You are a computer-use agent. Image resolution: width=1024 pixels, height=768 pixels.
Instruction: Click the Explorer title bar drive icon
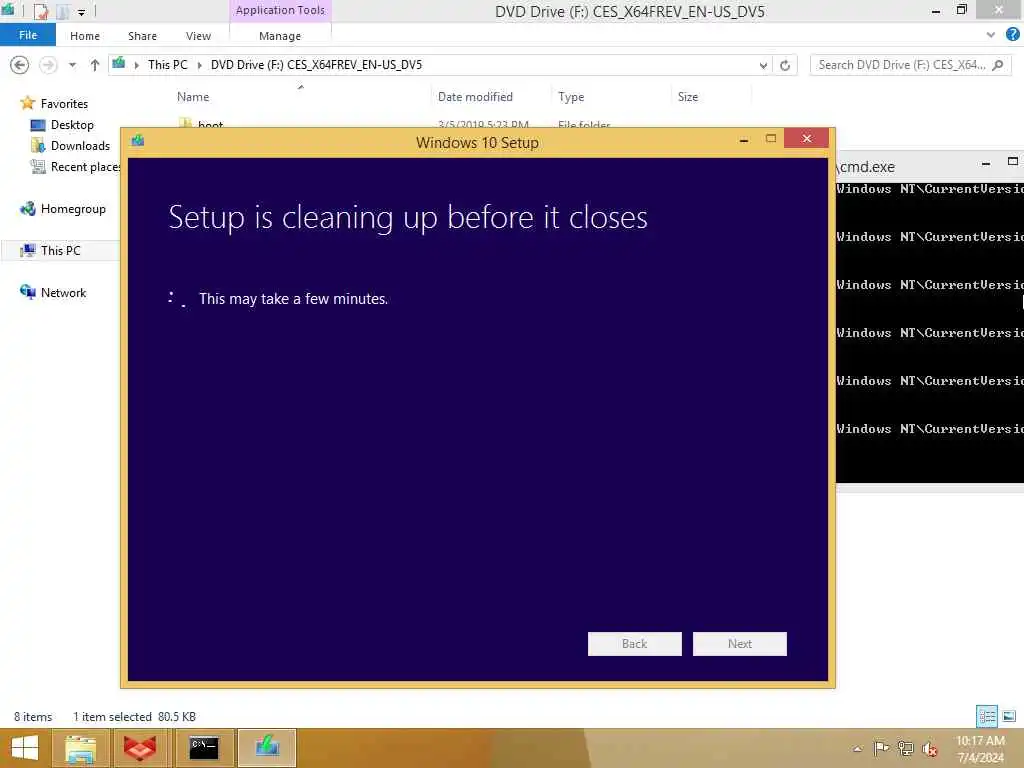pos(8,10)
